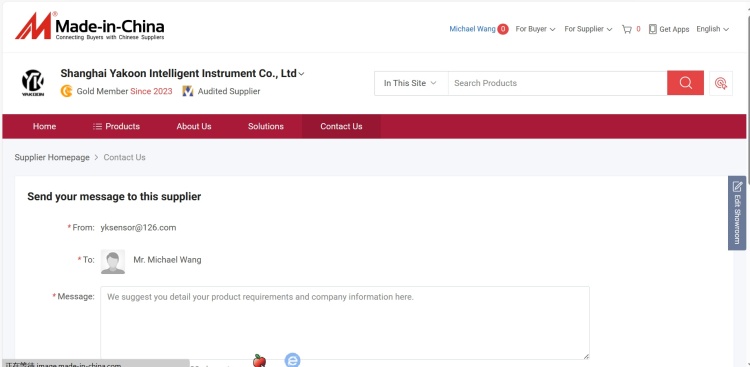Expand the For Supplier dropdown
Image resolution: width=750 pixels, height=367 pixels.
[x=588, y=29]
